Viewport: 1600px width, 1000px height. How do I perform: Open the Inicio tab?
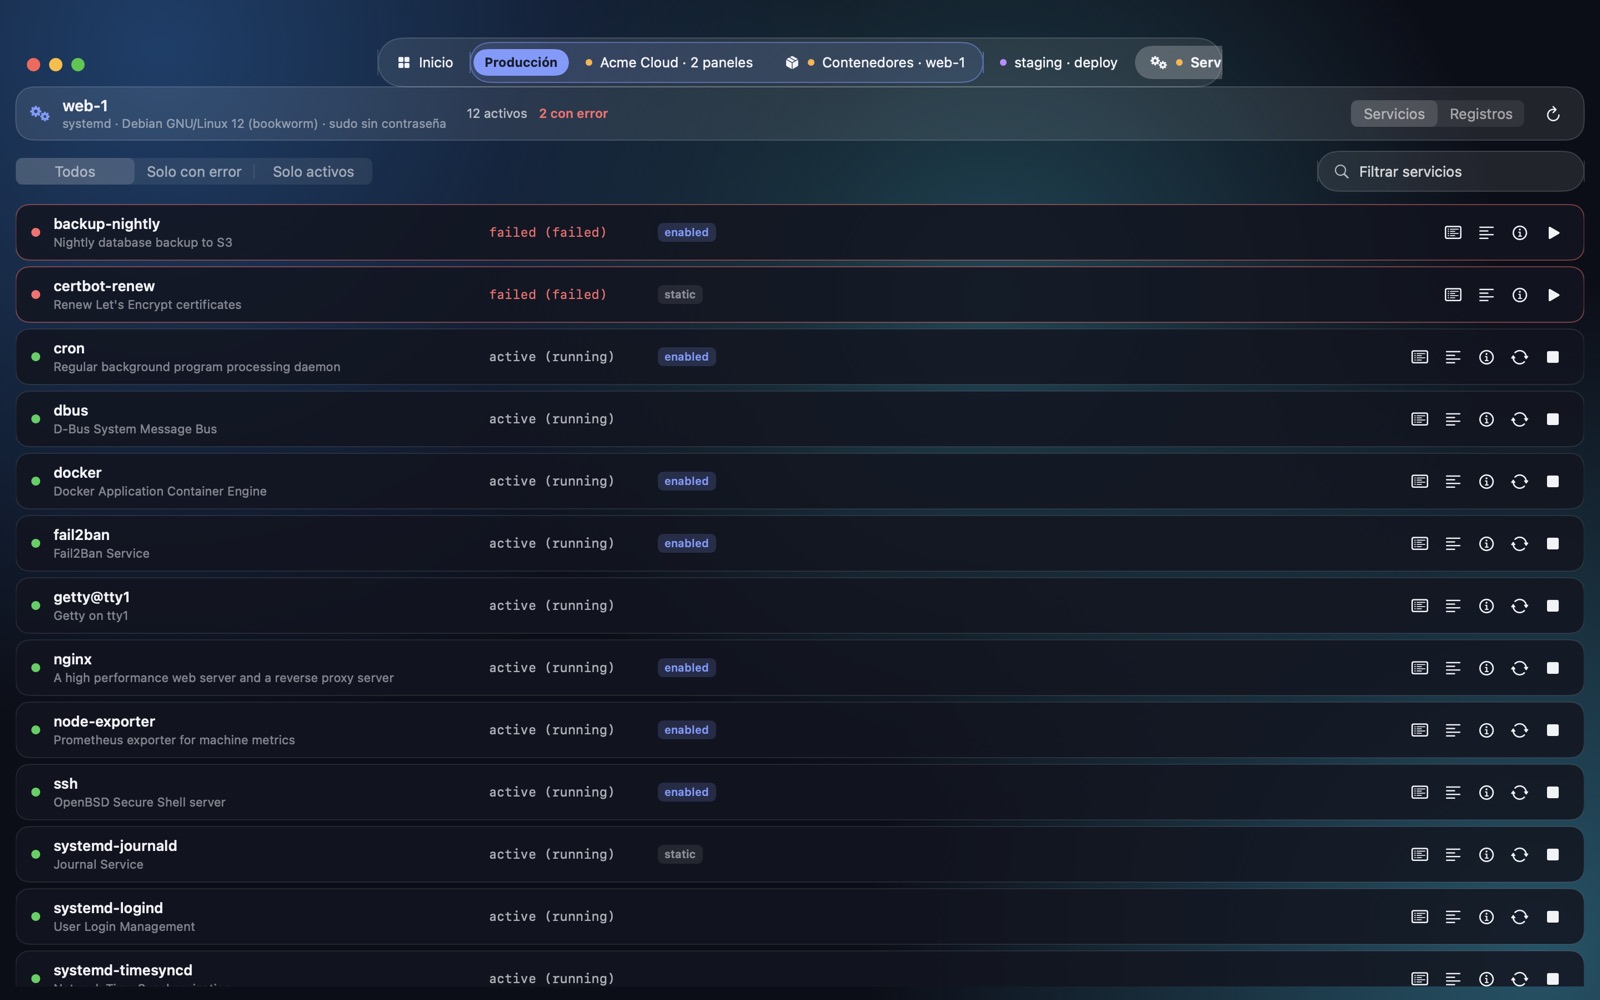425,62
